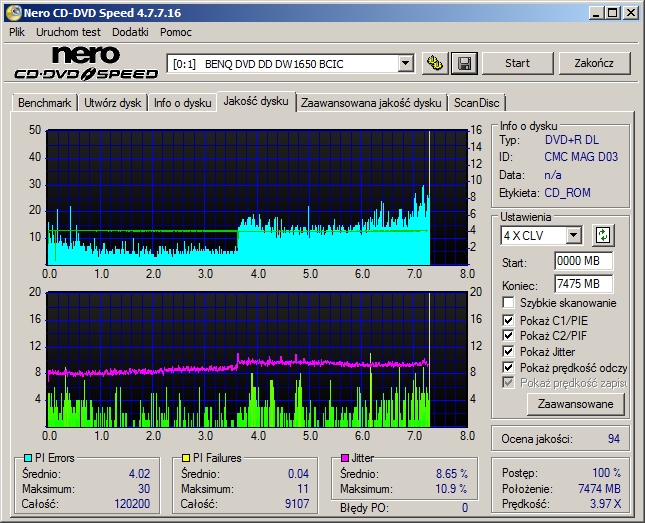The image size is (645, 523).
Task: Uncheck Pokaż Jitter checkbox
Action: [x=508, y=351]
